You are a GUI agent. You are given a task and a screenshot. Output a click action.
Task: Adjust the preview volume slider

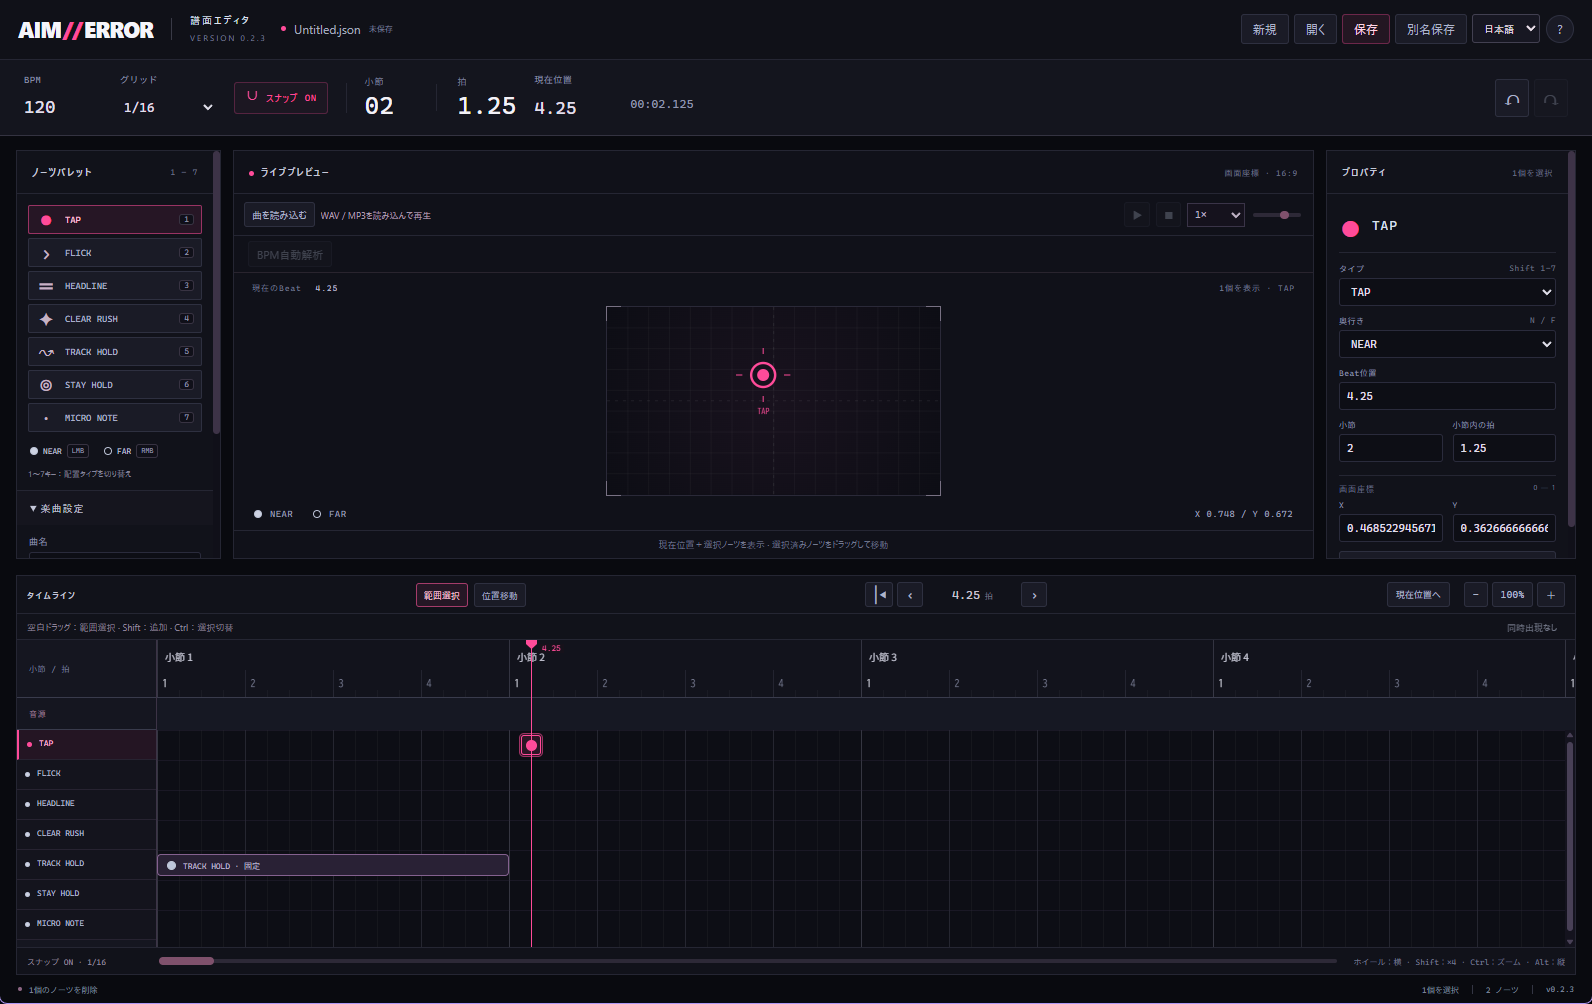tap(1277, 215)
